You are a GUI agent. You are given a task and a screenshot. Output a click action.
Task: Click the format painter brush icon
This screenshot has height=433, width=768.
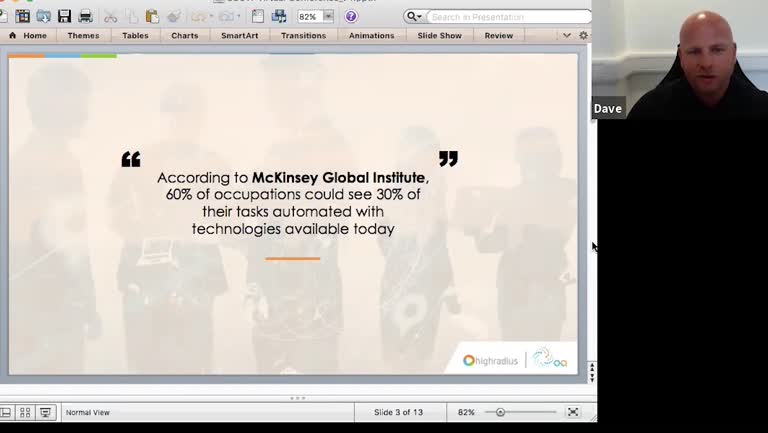(x=173, y=17)
